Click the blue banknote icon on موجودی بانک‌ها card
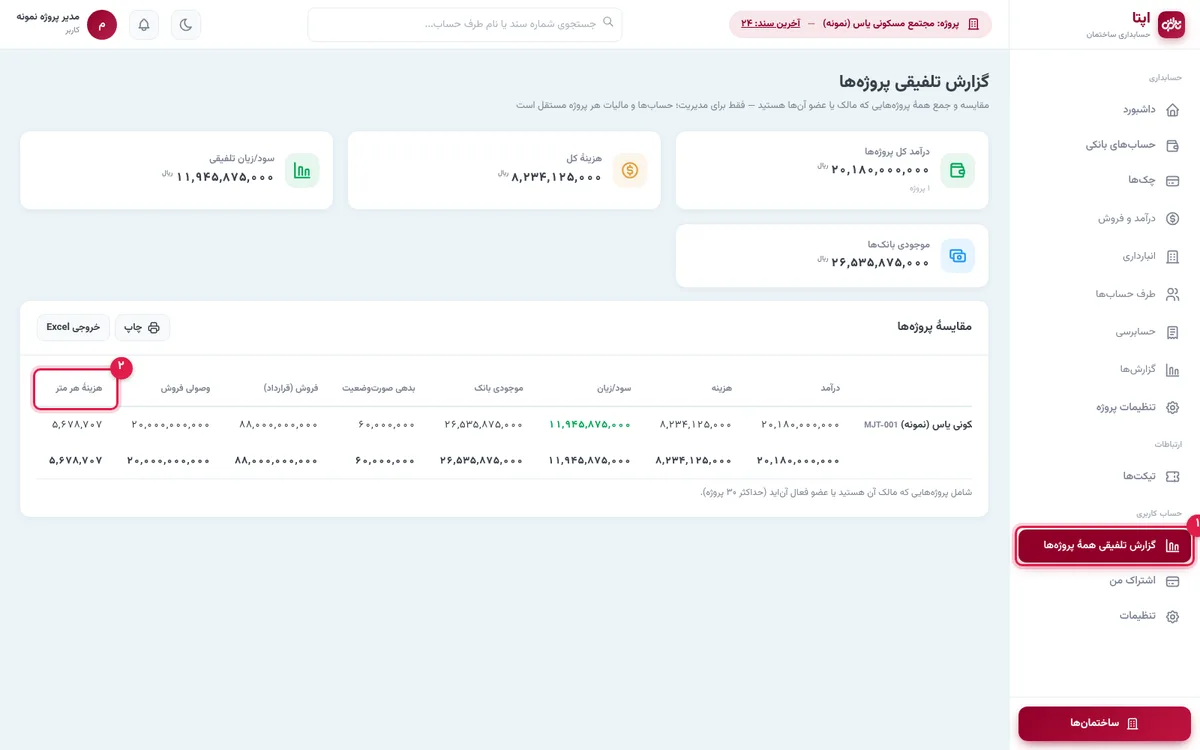The height and width of the screenshot is (750, 1200). 957,256
